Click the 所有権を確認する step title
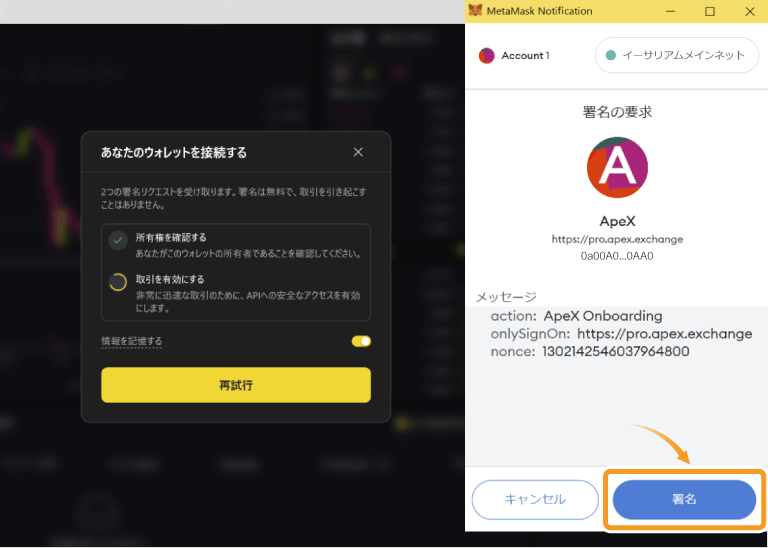768x548 pixels. 171,238
